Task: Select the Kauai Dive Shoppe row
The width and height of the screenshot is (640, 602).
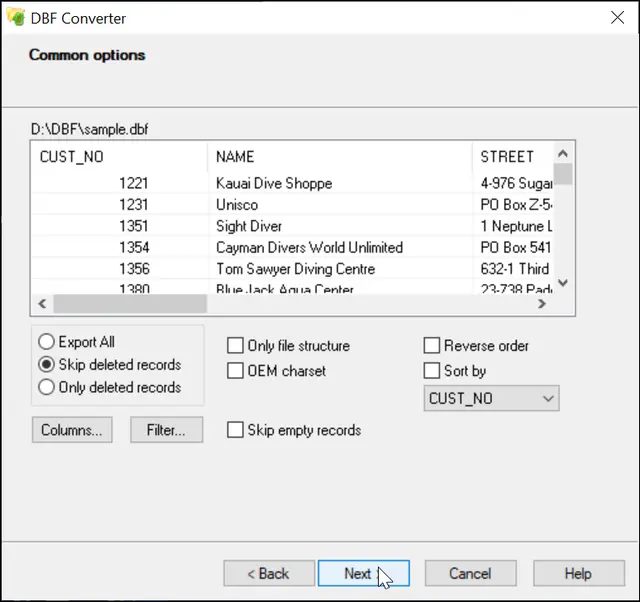Action: click(x=274, y=184)
